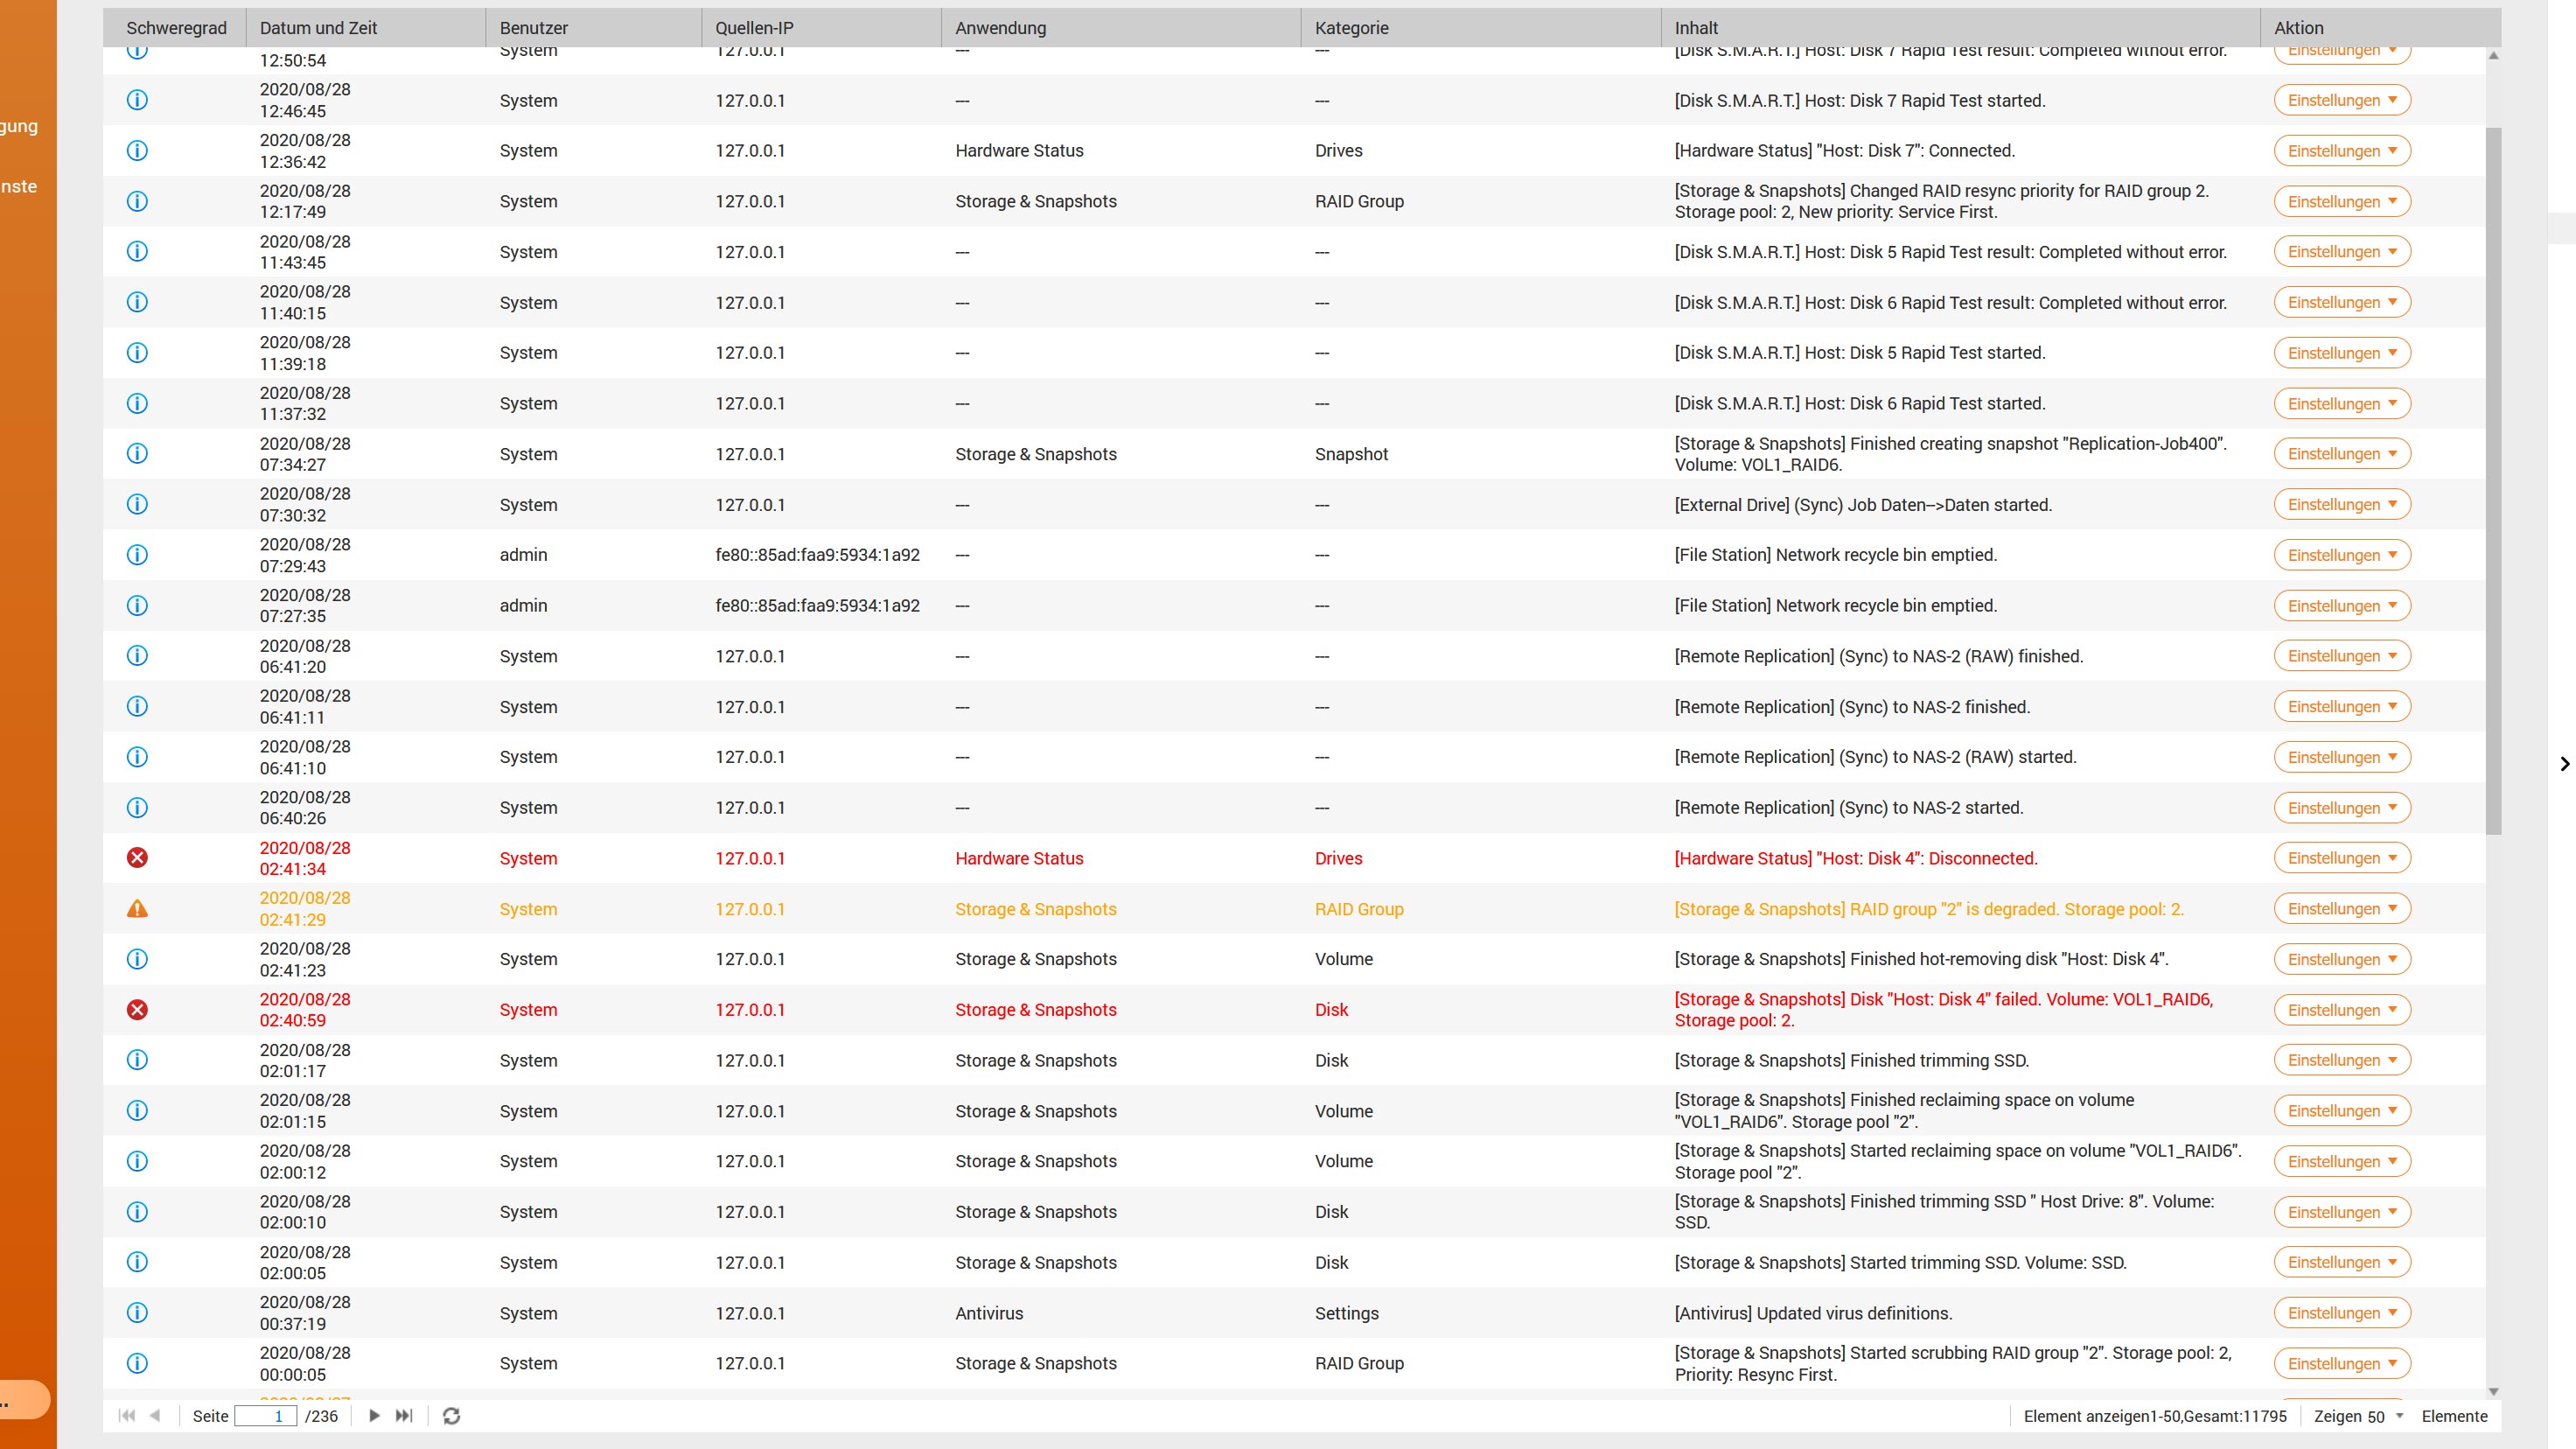Sort by Schweregrad column header

(176, 28)
